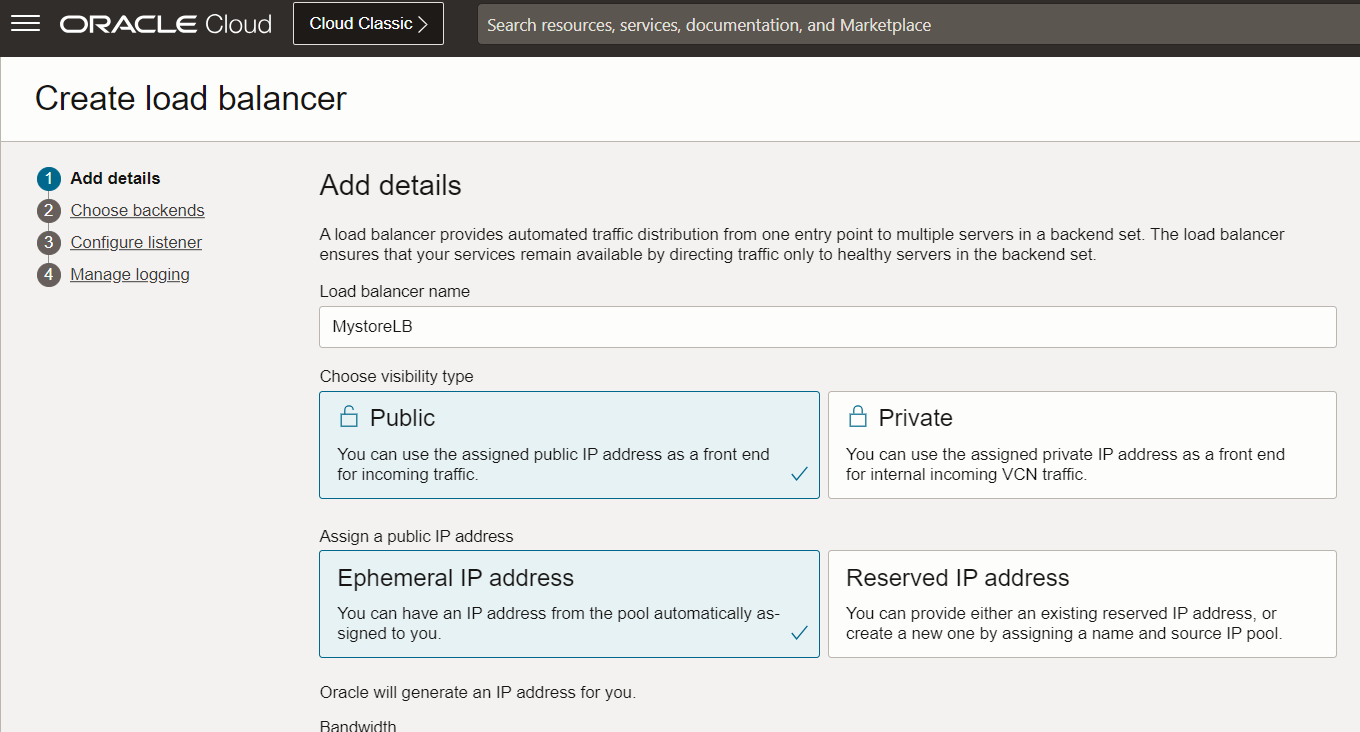
Task: Choose the Ephemeral IP address option
Action: tap(569, 604)
